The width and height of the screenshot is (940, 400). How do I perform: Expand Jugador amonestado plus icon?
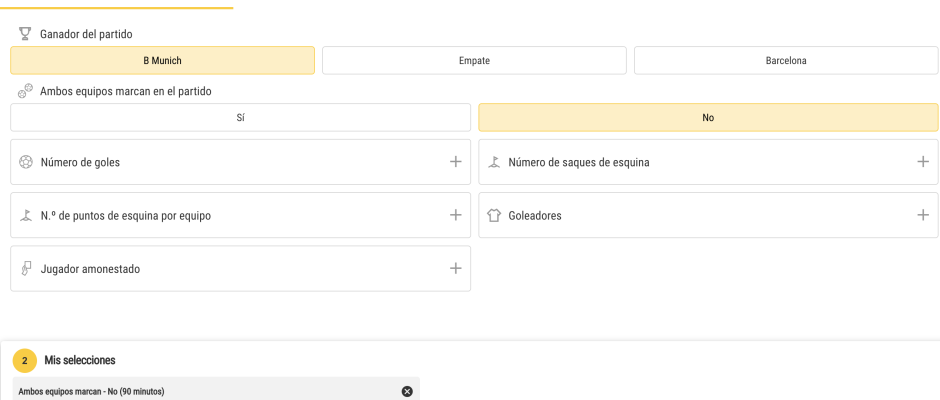(x=456, y=268)
